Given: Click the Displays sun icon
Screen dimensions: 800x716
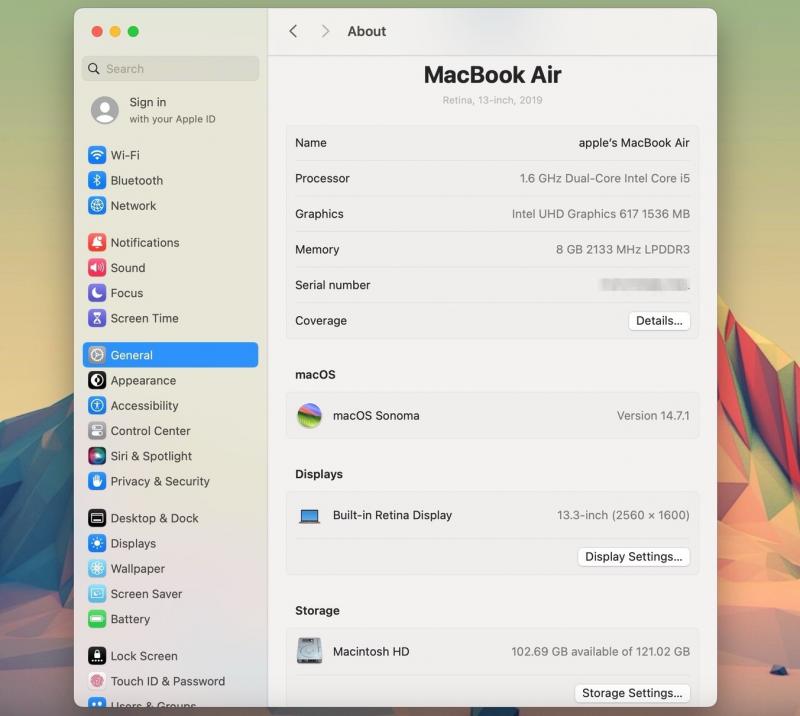Looking at the screenshot, I should (x=97, y=543).
